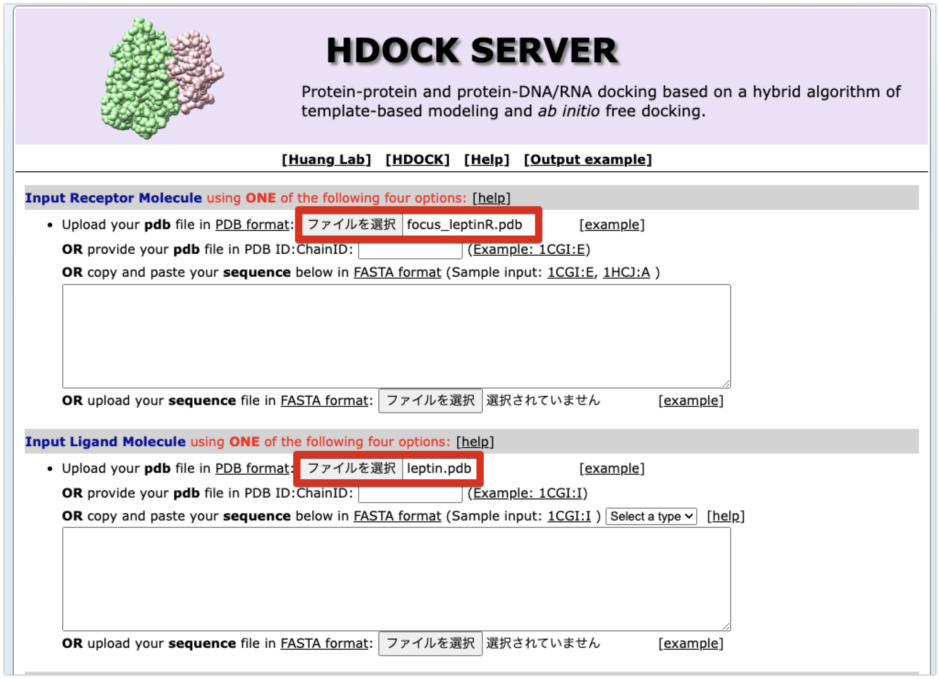Click the receptor PDB ID:ChainID input field
Screen dimensions: 940x679
tap(410, 248)
